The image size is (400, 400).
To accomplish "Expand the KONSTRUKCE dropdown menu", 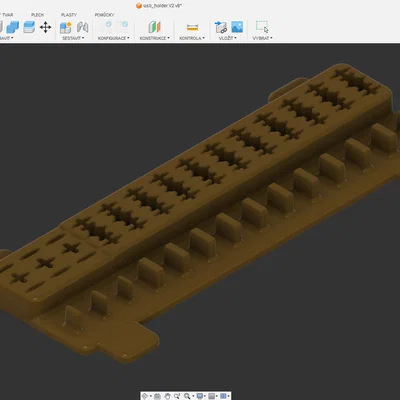I will 154,38.
